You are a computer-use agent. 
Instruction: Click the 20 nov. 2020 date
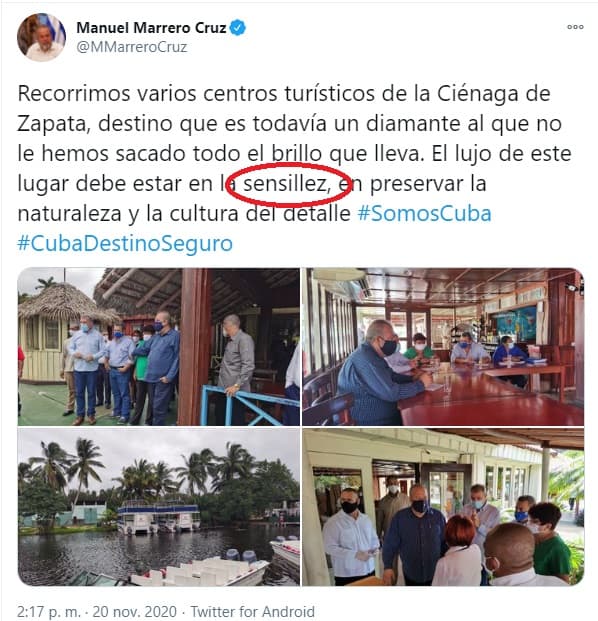(135, 611)
